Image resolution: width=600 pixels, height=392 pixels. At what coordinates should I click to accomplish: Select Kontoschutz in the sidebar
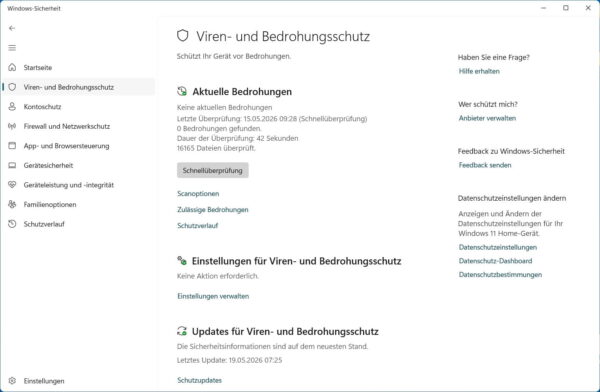78,106
